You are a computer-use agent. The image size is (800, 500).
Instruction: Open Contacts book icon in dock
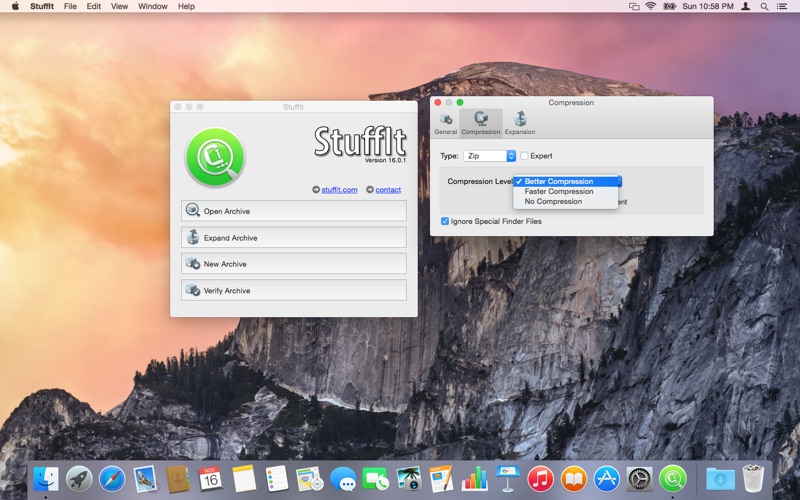178,480
